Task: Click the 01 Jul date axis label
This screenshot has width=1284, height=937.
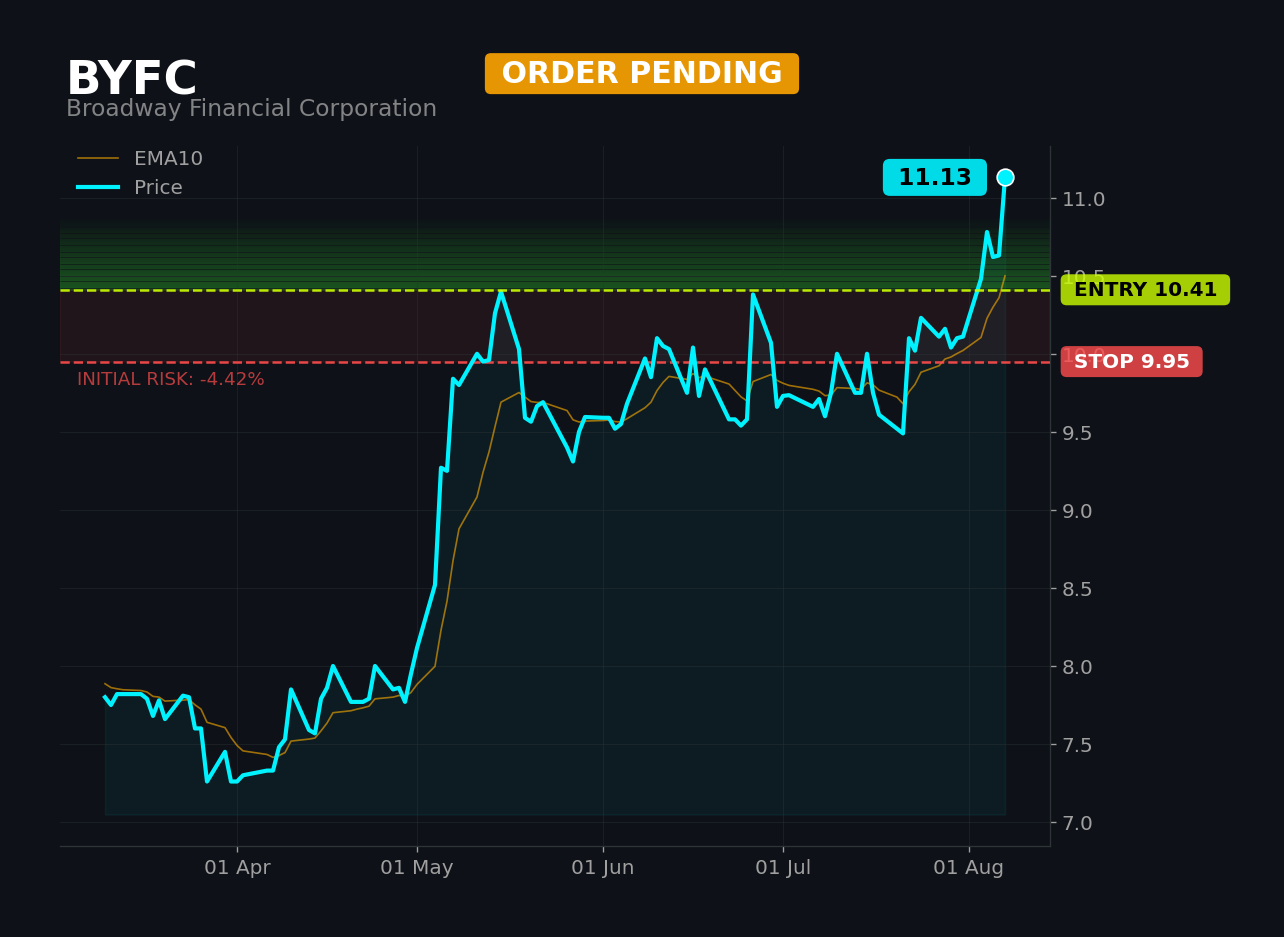Action: (x=783, y=868)
